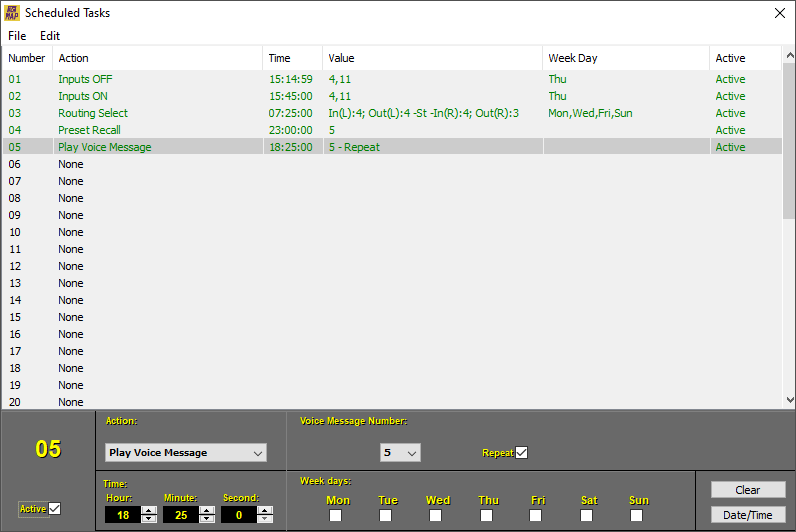Open the Edit menu
Viewport: 796px width, 532px height.
[50, 36]
